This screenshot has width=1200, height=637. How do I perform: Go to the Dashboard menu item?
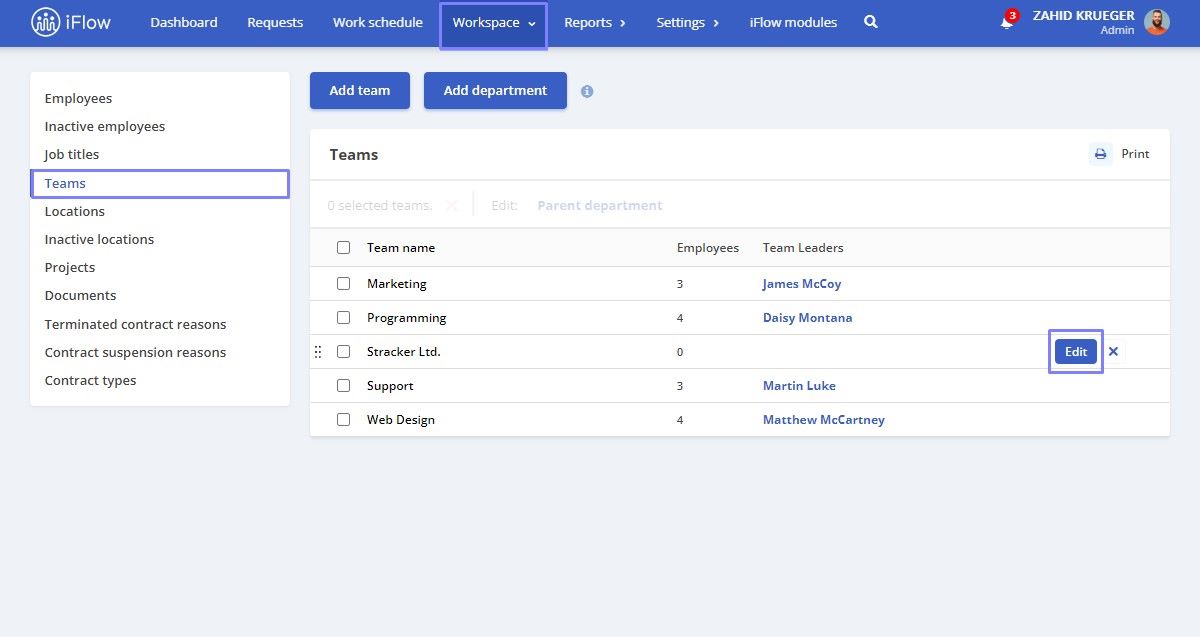click(x=184, y=22)
